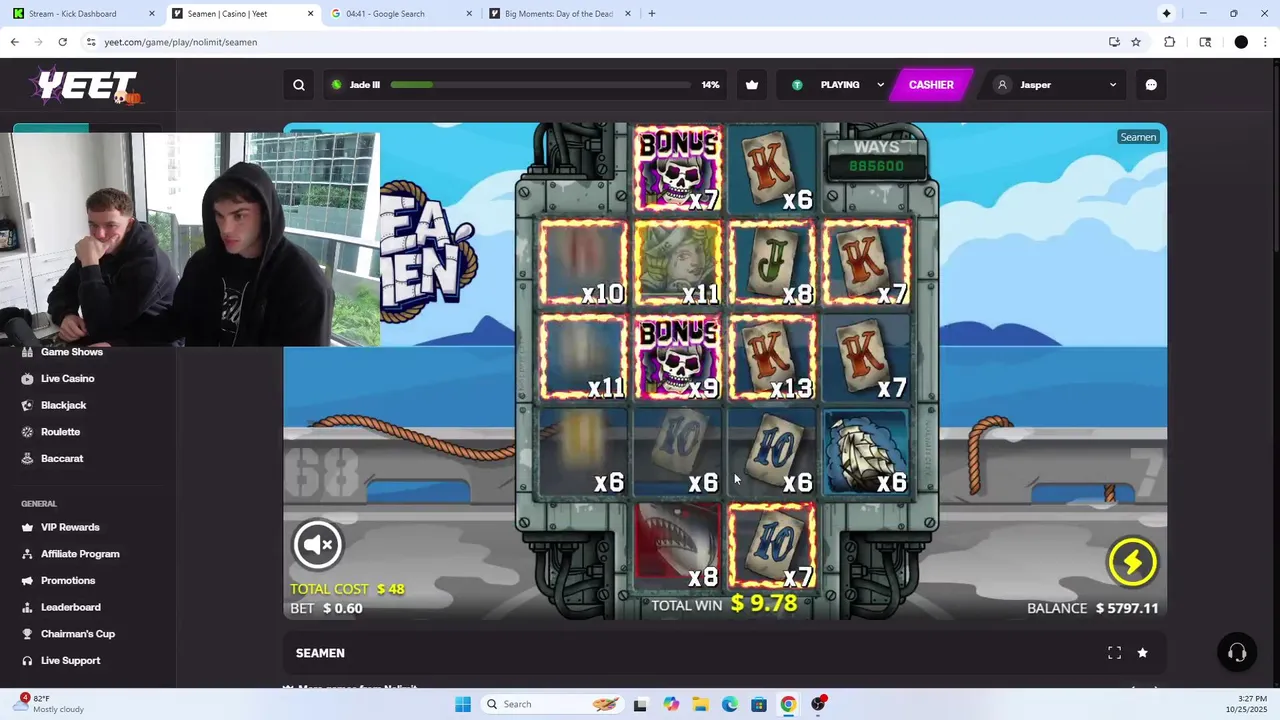This screenshot has height=720, width=1280.
Task: Click the ship x6 symbol on reels
Action: click(866, 452)
